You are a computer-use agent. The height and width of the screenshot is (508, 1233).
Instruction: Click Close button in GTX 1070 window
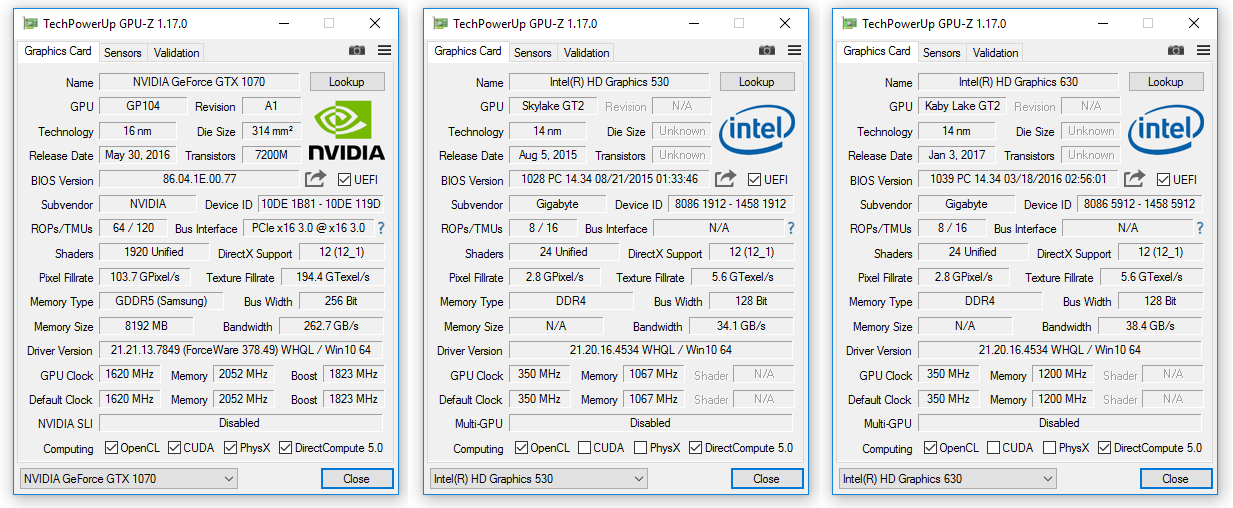[357, 479]
